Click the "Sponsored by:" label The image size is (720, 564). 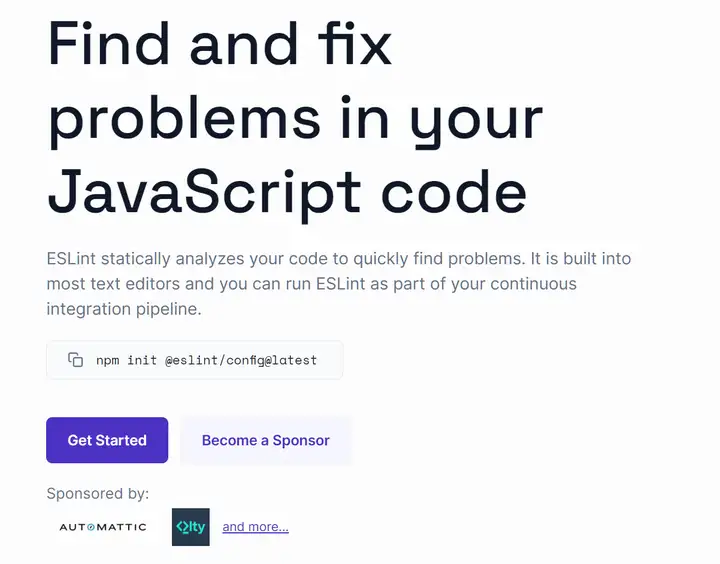pyautogui.click(x=97, y=493)
